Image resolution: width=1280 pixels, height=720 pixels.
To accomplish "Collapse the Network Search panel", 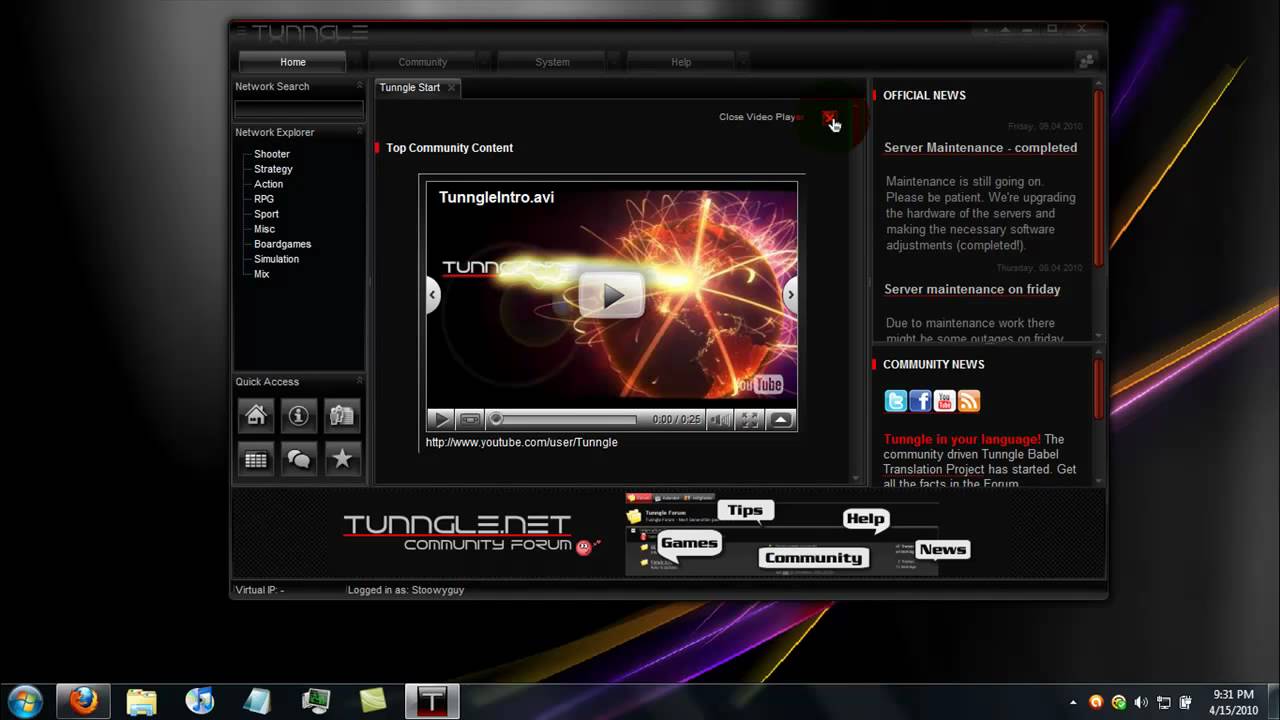I will pyautogui.click(x=359, y=86).
